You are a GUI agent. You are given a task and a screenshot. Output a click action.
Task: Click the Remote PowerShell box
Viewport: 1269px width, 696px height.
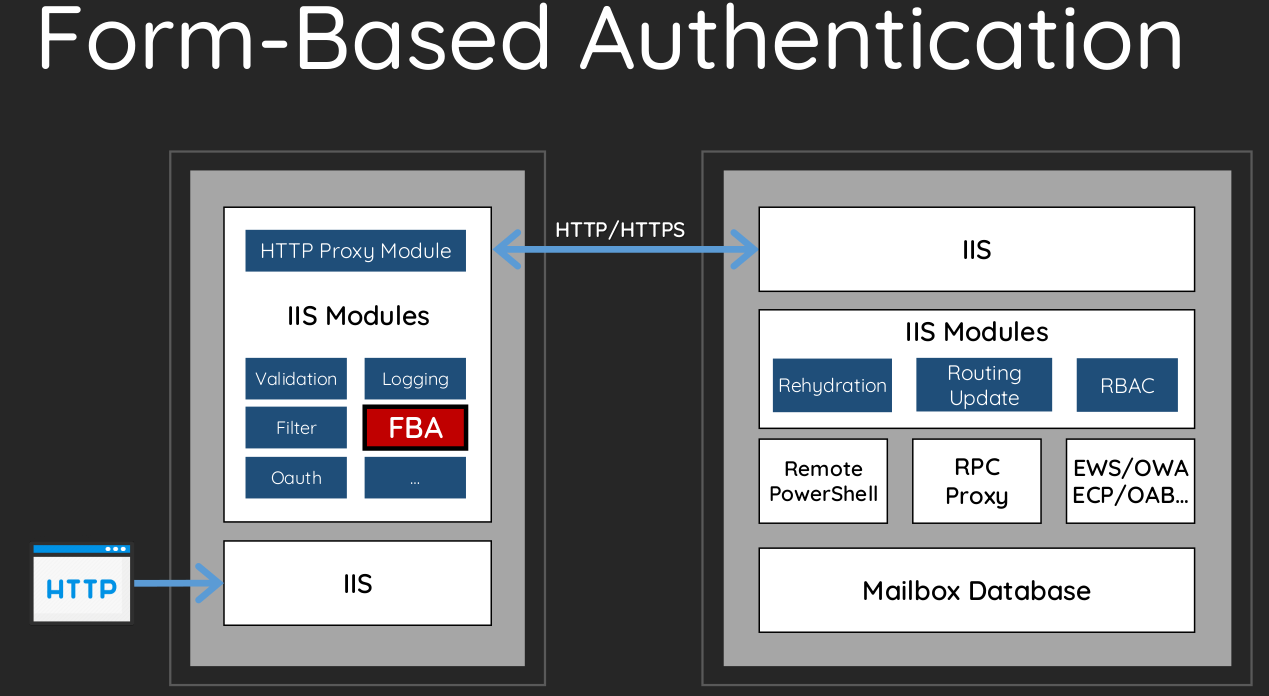tap(823, 481)
